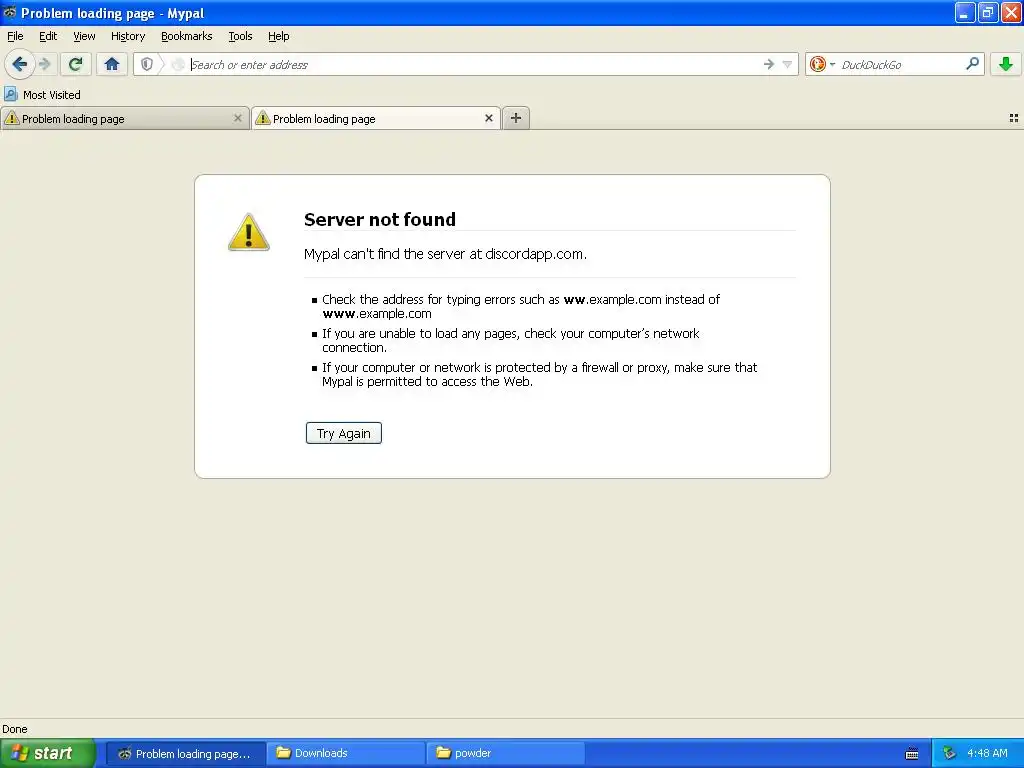This screenshot has height=768, width=1024.
Task: Click the yellow warning triangle on the error page
Action: tap(249, 232)
